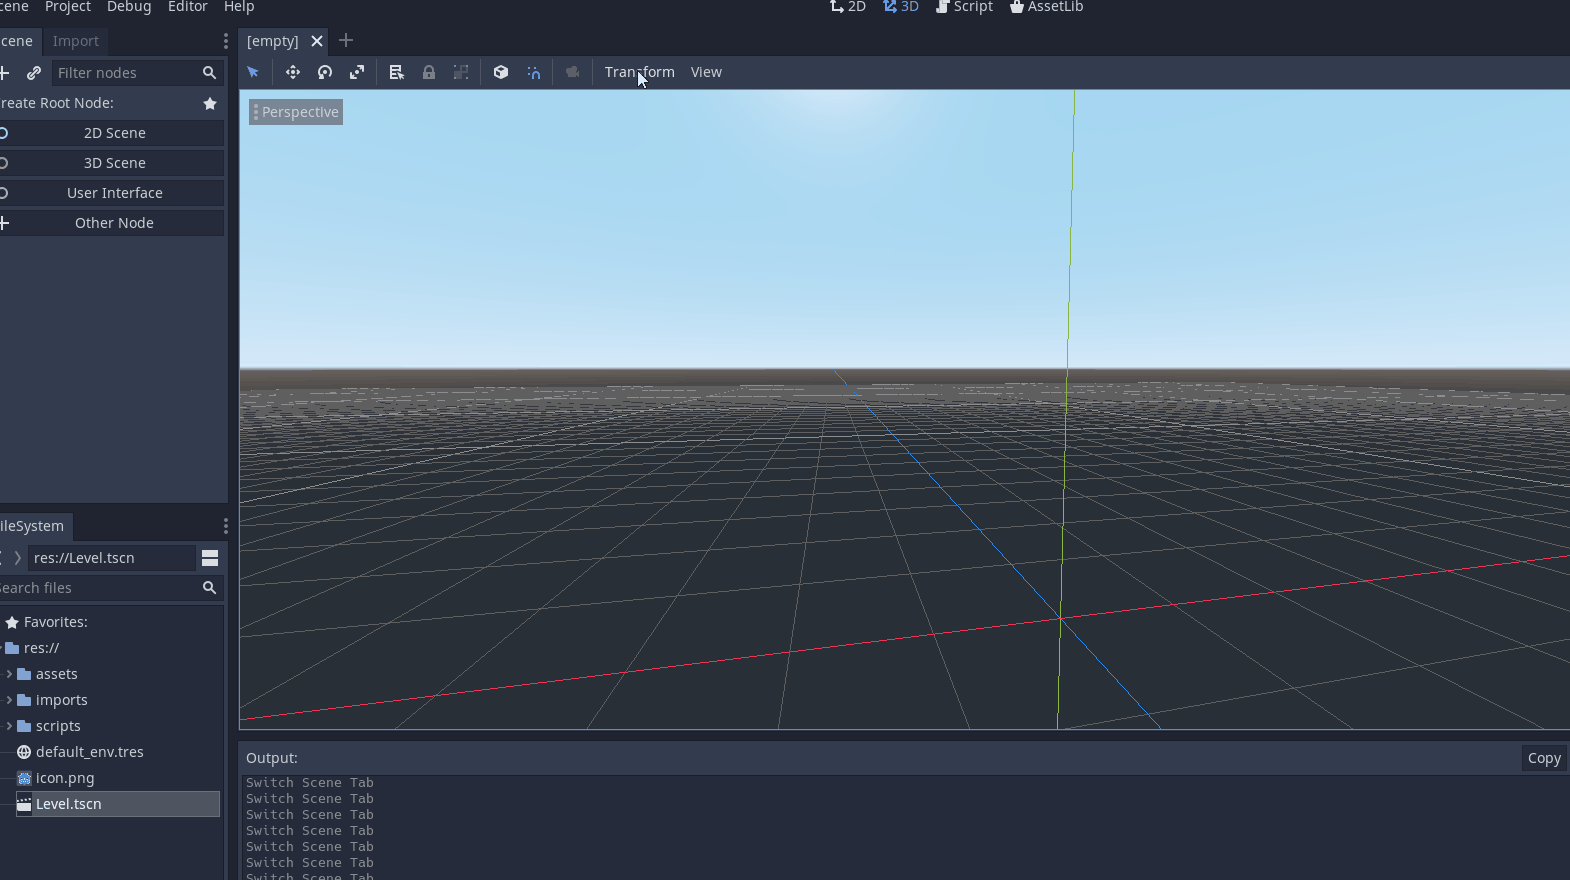
Task: Toggle the snap magnet icon
Action: (534, 72)
